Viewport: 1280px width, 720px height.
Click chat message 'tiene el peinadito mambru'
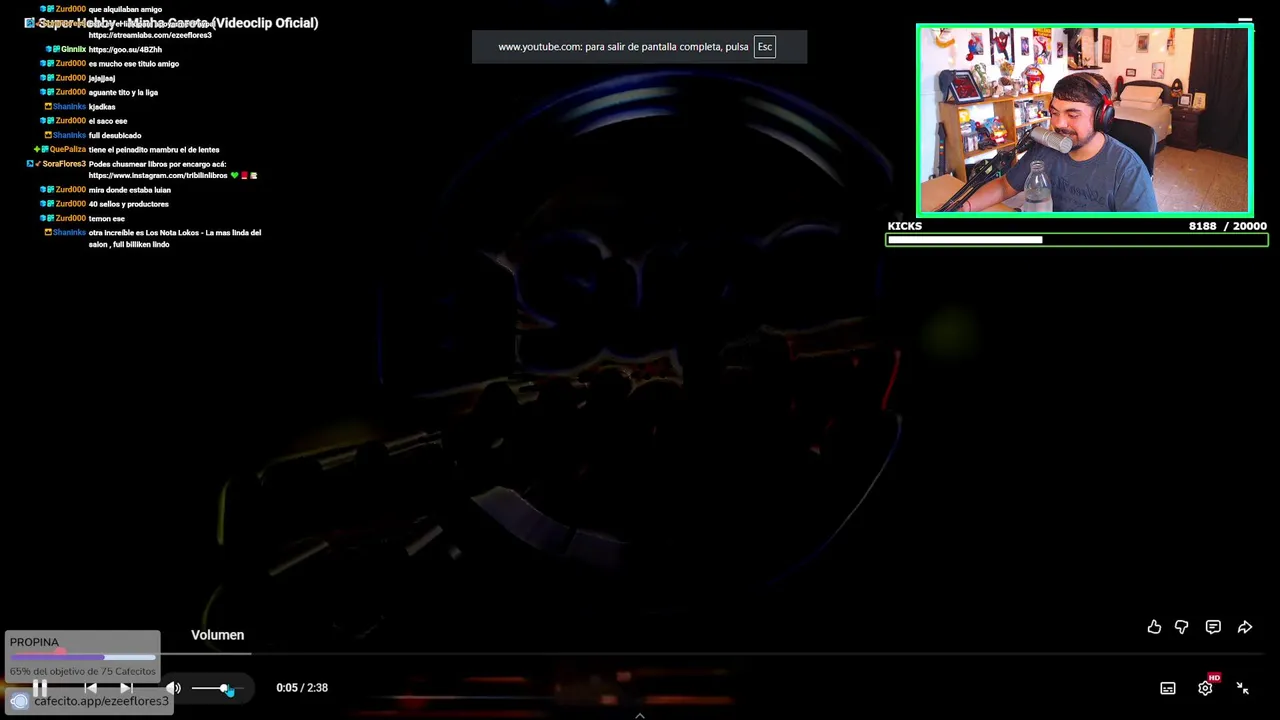pos(154,150)
